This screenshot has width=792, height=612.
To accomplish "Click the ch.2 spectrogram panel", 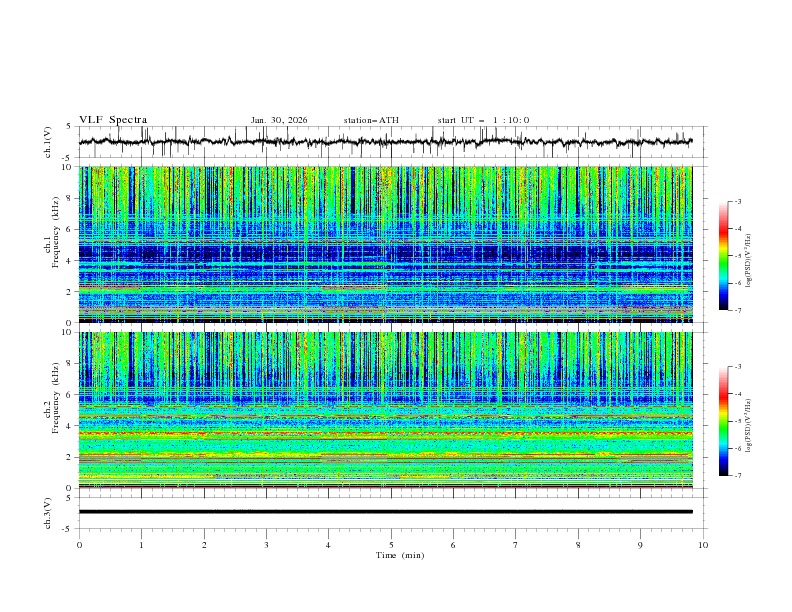I will (x=385, y=410).
